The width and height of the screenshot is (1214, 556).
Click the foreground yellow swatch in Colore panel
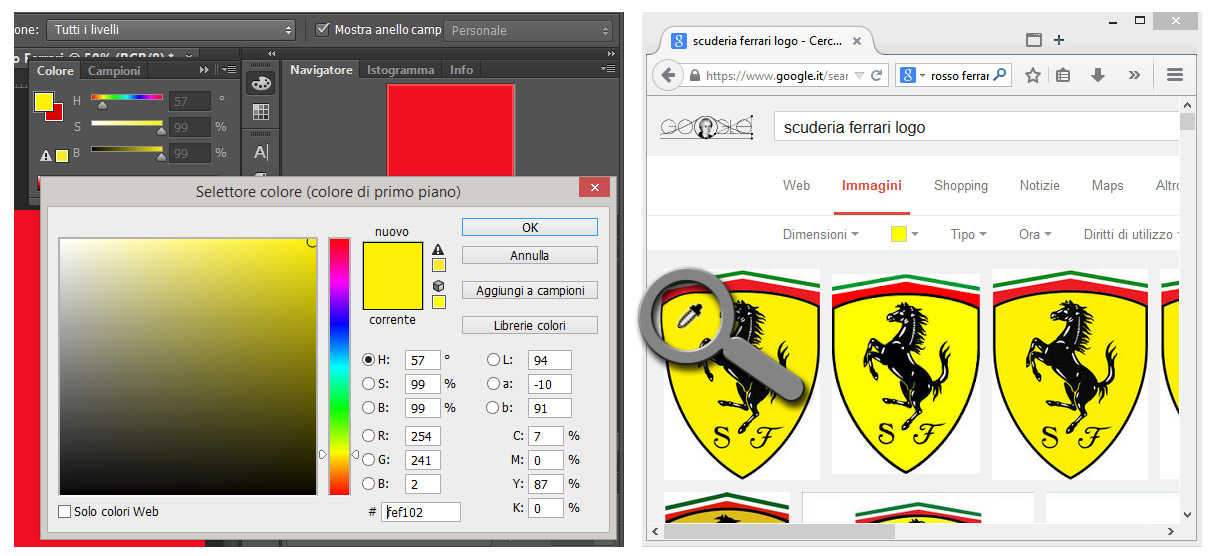[x=43, y=101]
